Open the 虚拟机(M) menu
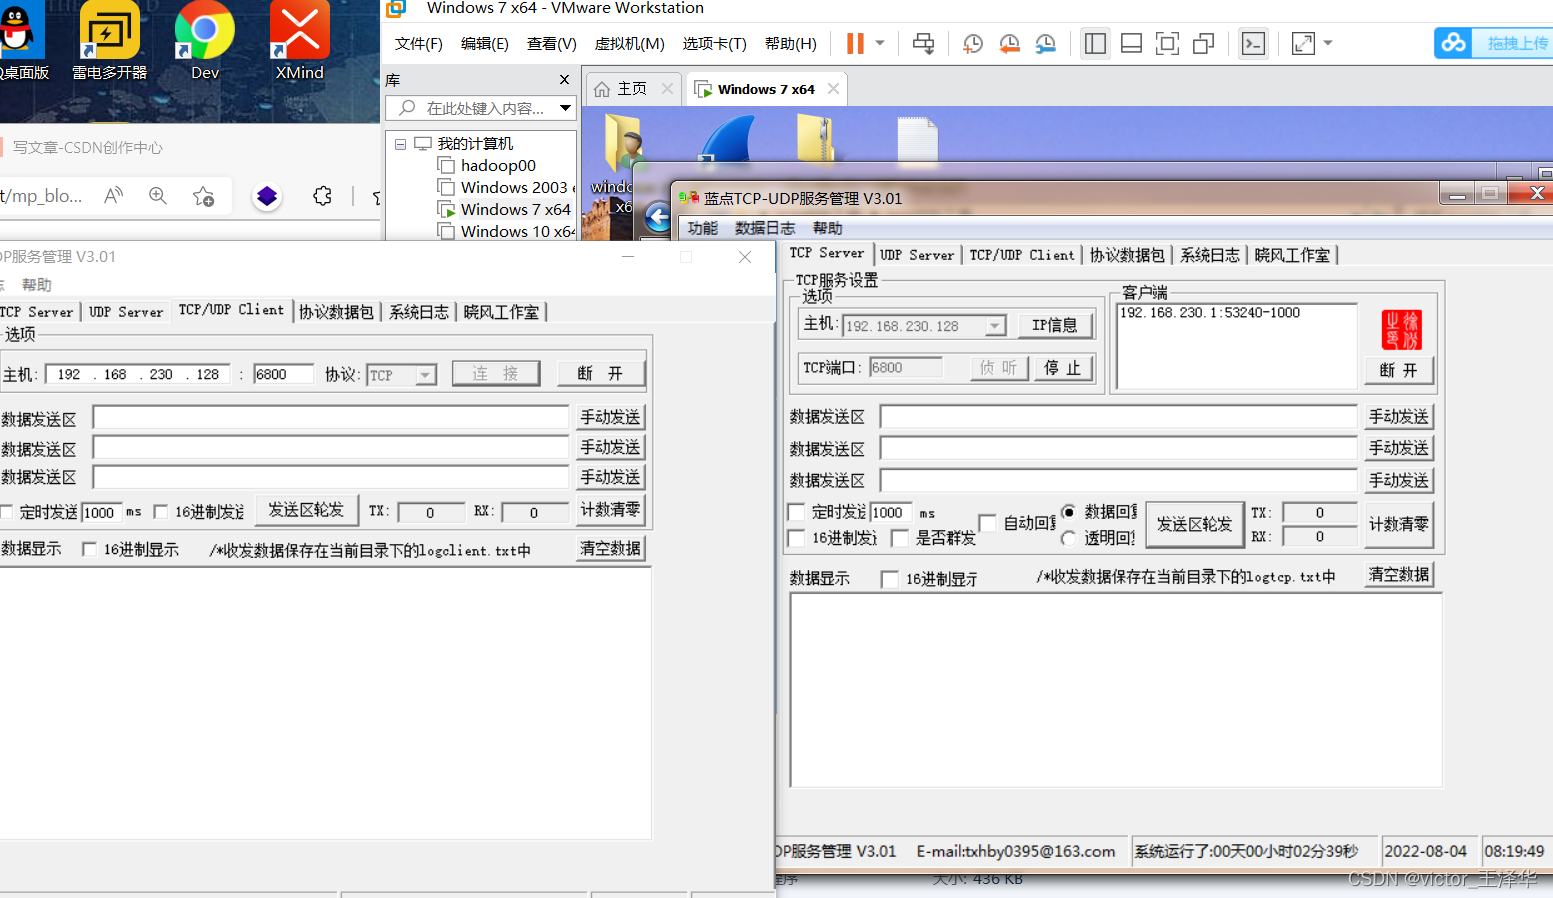Screen dimensions: 1553x898 [x=629, y=43]
